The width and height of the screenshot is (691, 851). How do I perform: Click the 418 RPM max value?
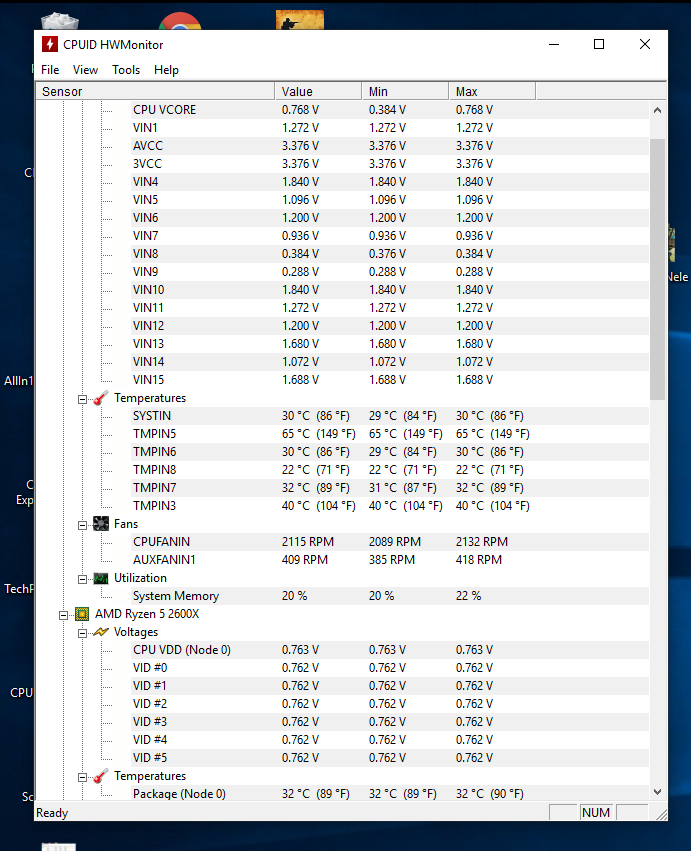pyautogui.click(x=479, y=560)
